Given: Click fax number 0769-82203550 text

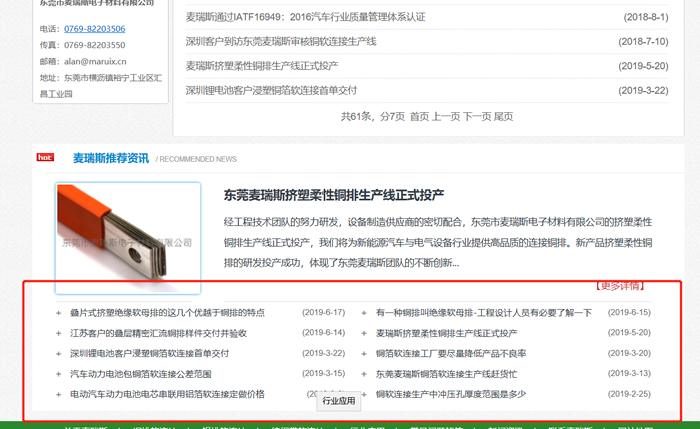Looking at the screenshot, I should click(95, 45).
